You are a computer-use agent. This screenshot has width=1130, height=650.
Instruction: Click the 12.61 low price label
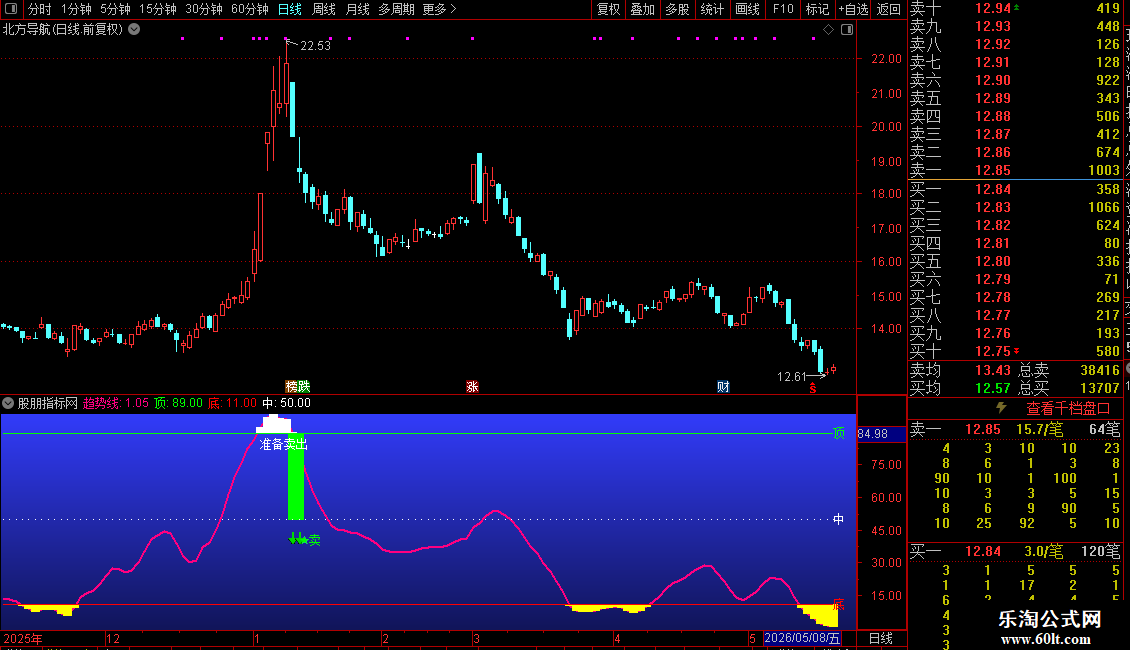(791, 377)
